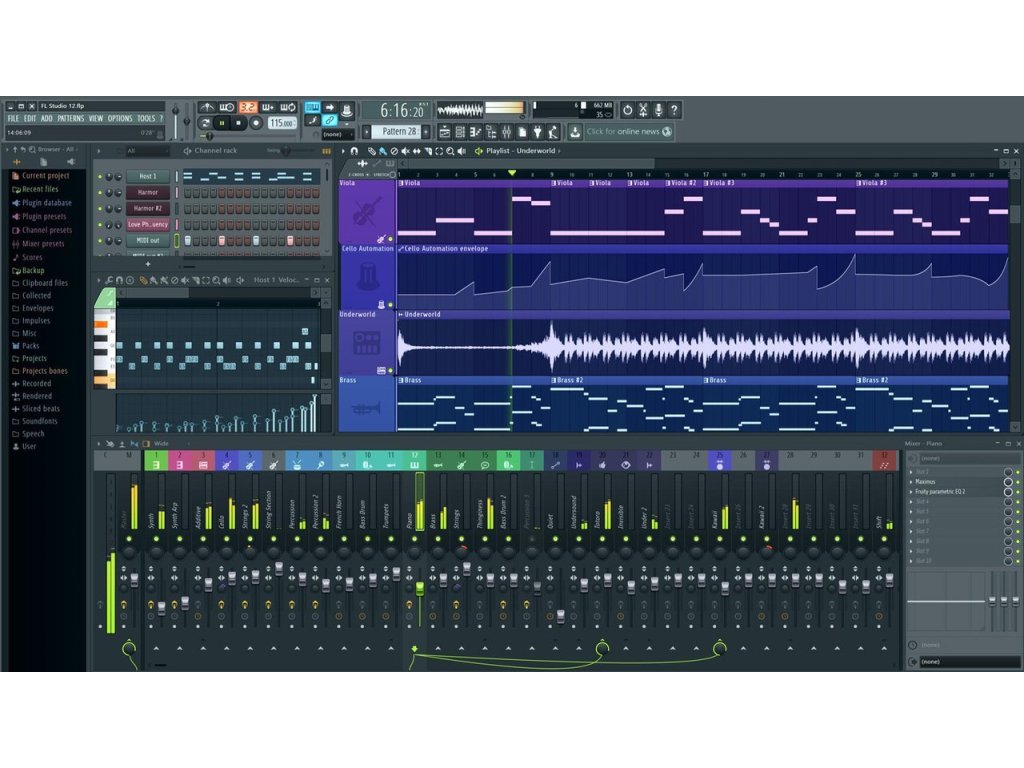Mute the Viola playlist track
The height and width of the screenshot is (768, 1024).
pos(390,239)
